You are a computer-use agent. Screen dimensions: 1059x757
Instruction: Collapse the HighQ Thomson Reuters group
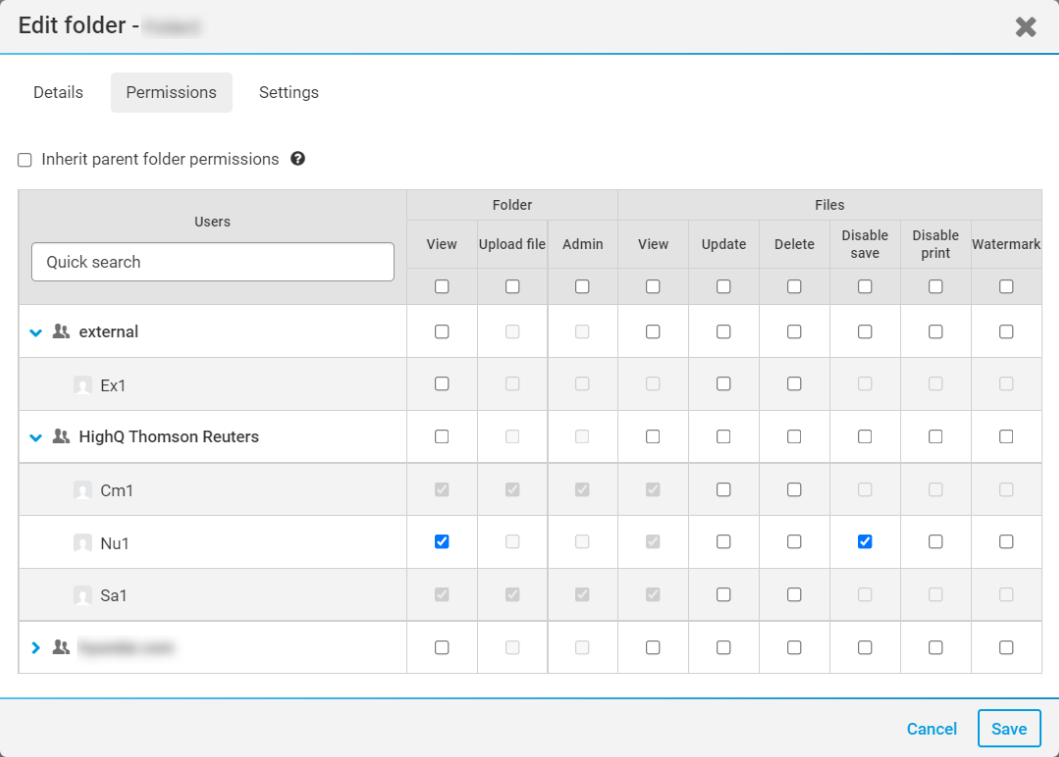(x=36, y=437)
